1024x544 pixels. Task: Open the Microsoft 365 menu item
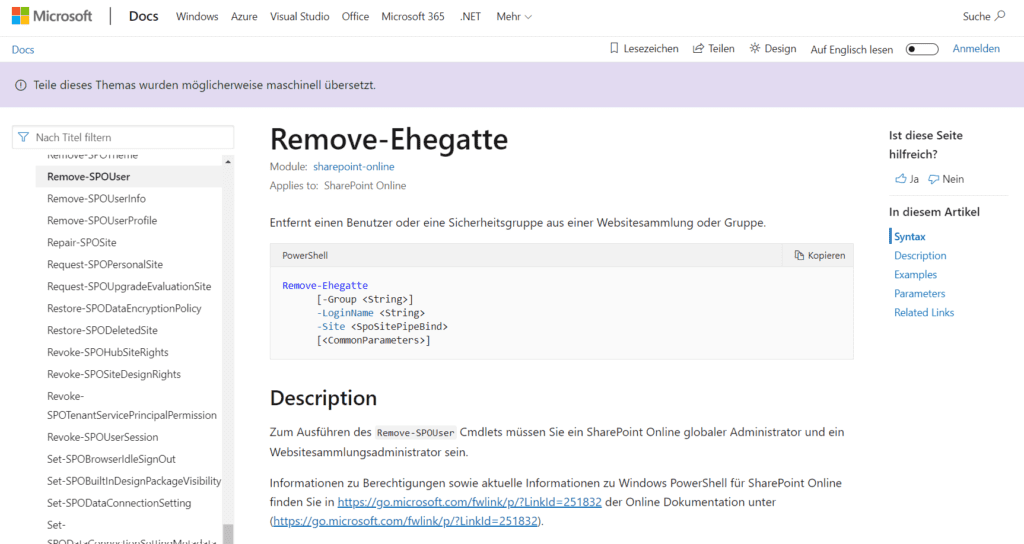[413, 16]
